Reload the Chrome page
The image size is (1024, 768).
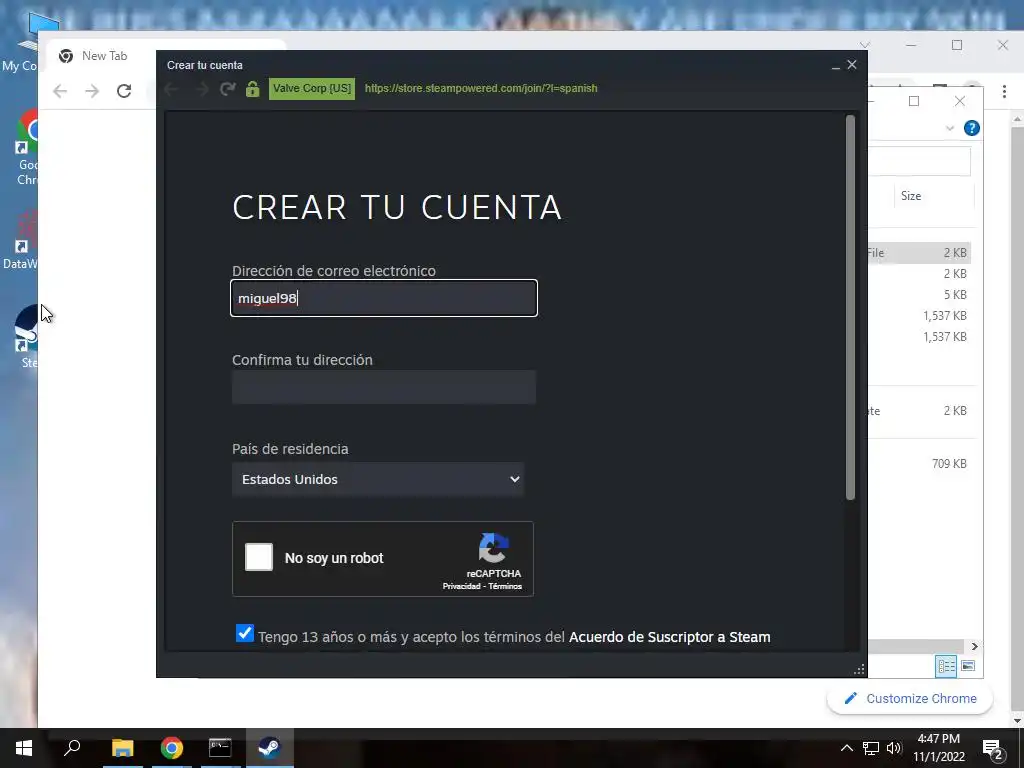124,91
